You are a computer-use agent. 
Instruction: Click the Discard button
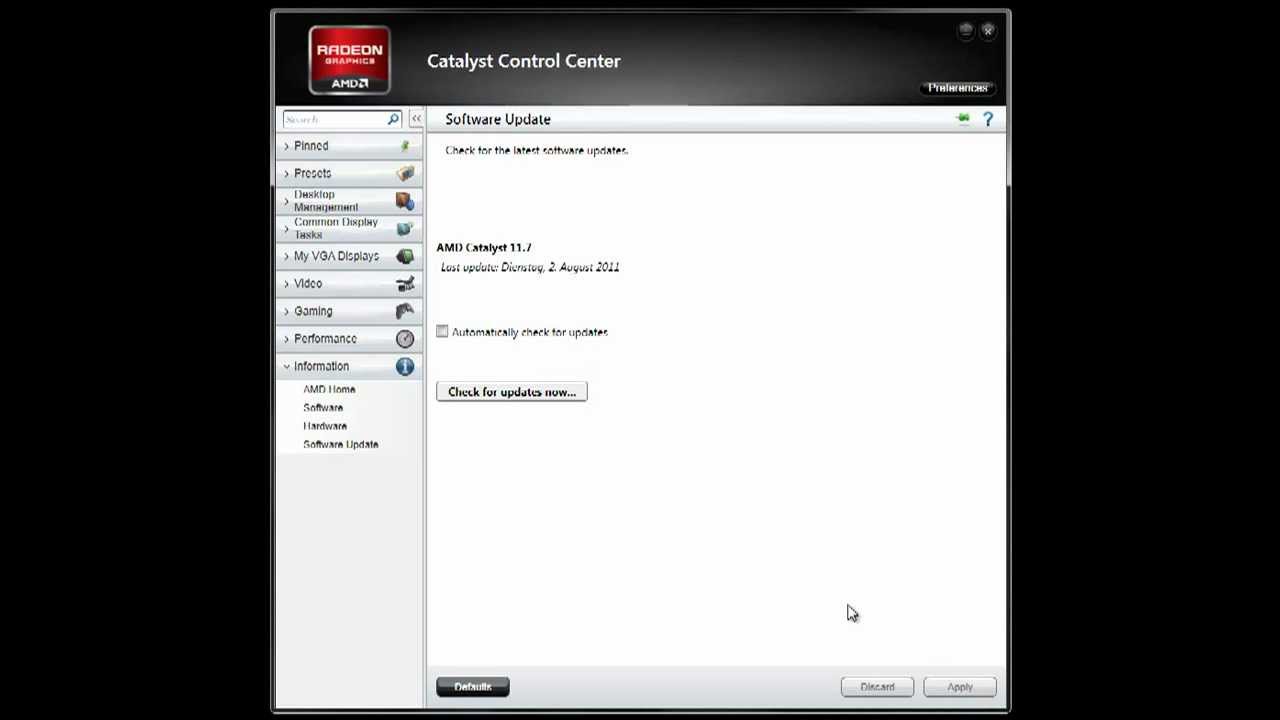877,687
